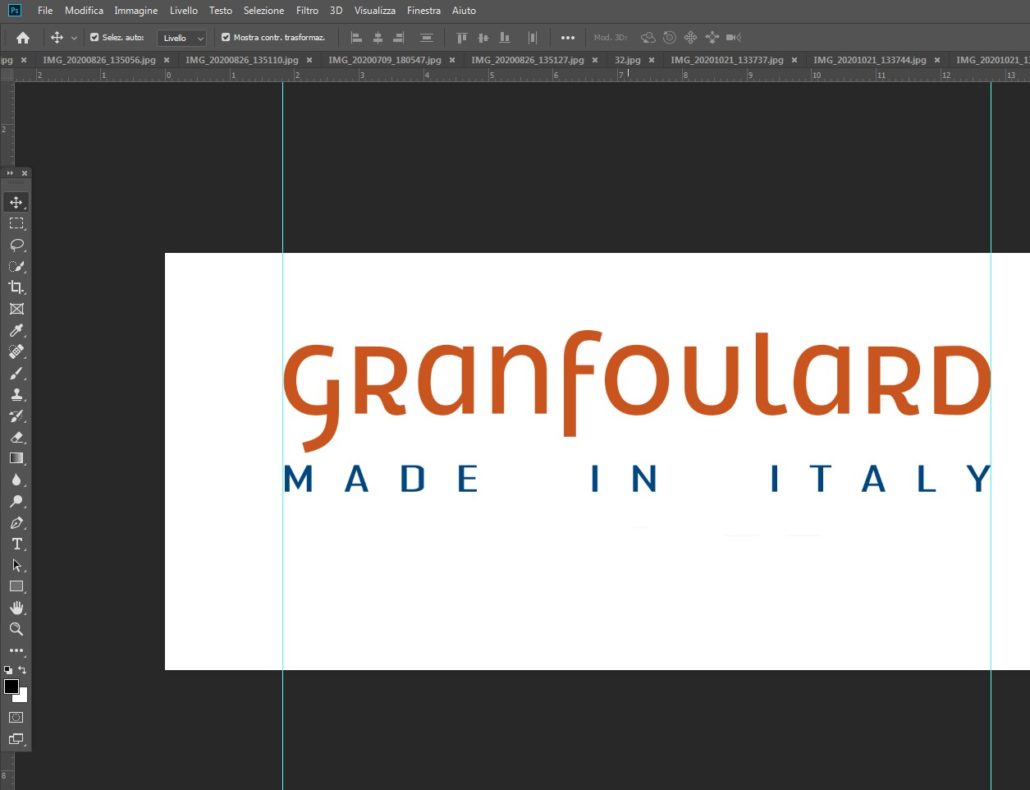
Task: Click the Home button
Action: (x=23, y=38)
